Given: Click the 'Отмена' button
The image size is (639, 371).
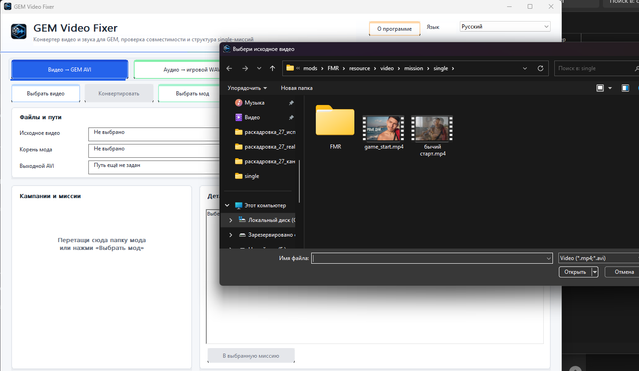Looking at the screenshot, I should (x=622, y=272).
